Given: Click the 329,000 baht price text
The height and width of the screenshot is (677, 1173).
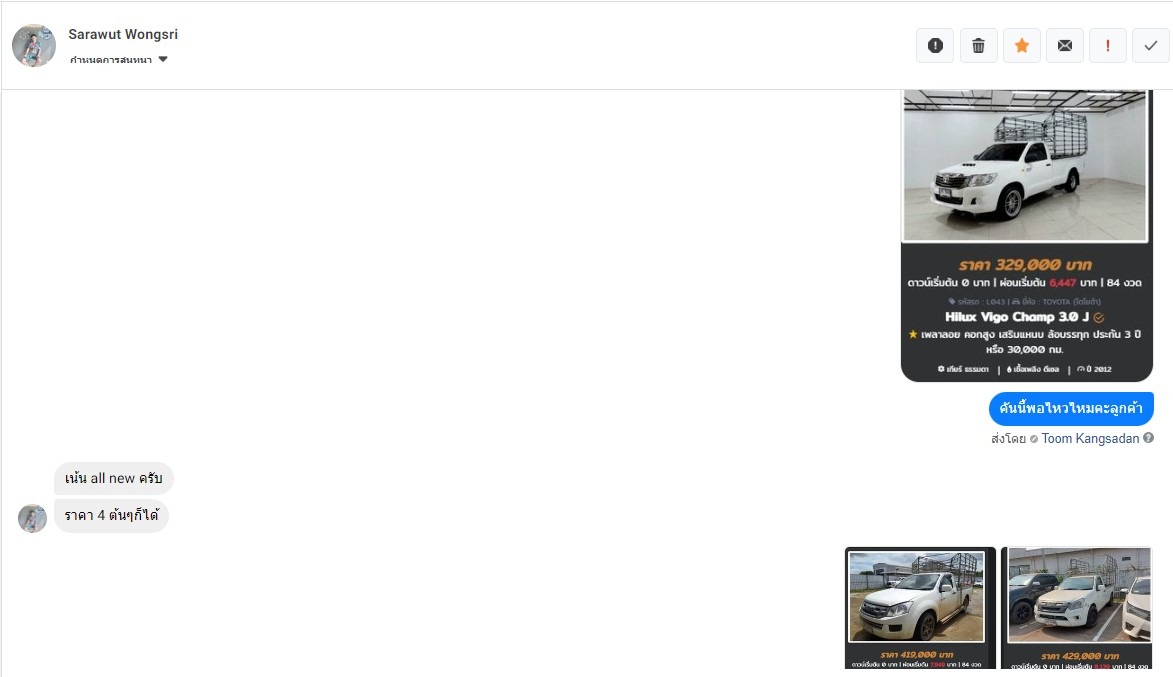Looking at the screenshot, I should [1025, 265].
